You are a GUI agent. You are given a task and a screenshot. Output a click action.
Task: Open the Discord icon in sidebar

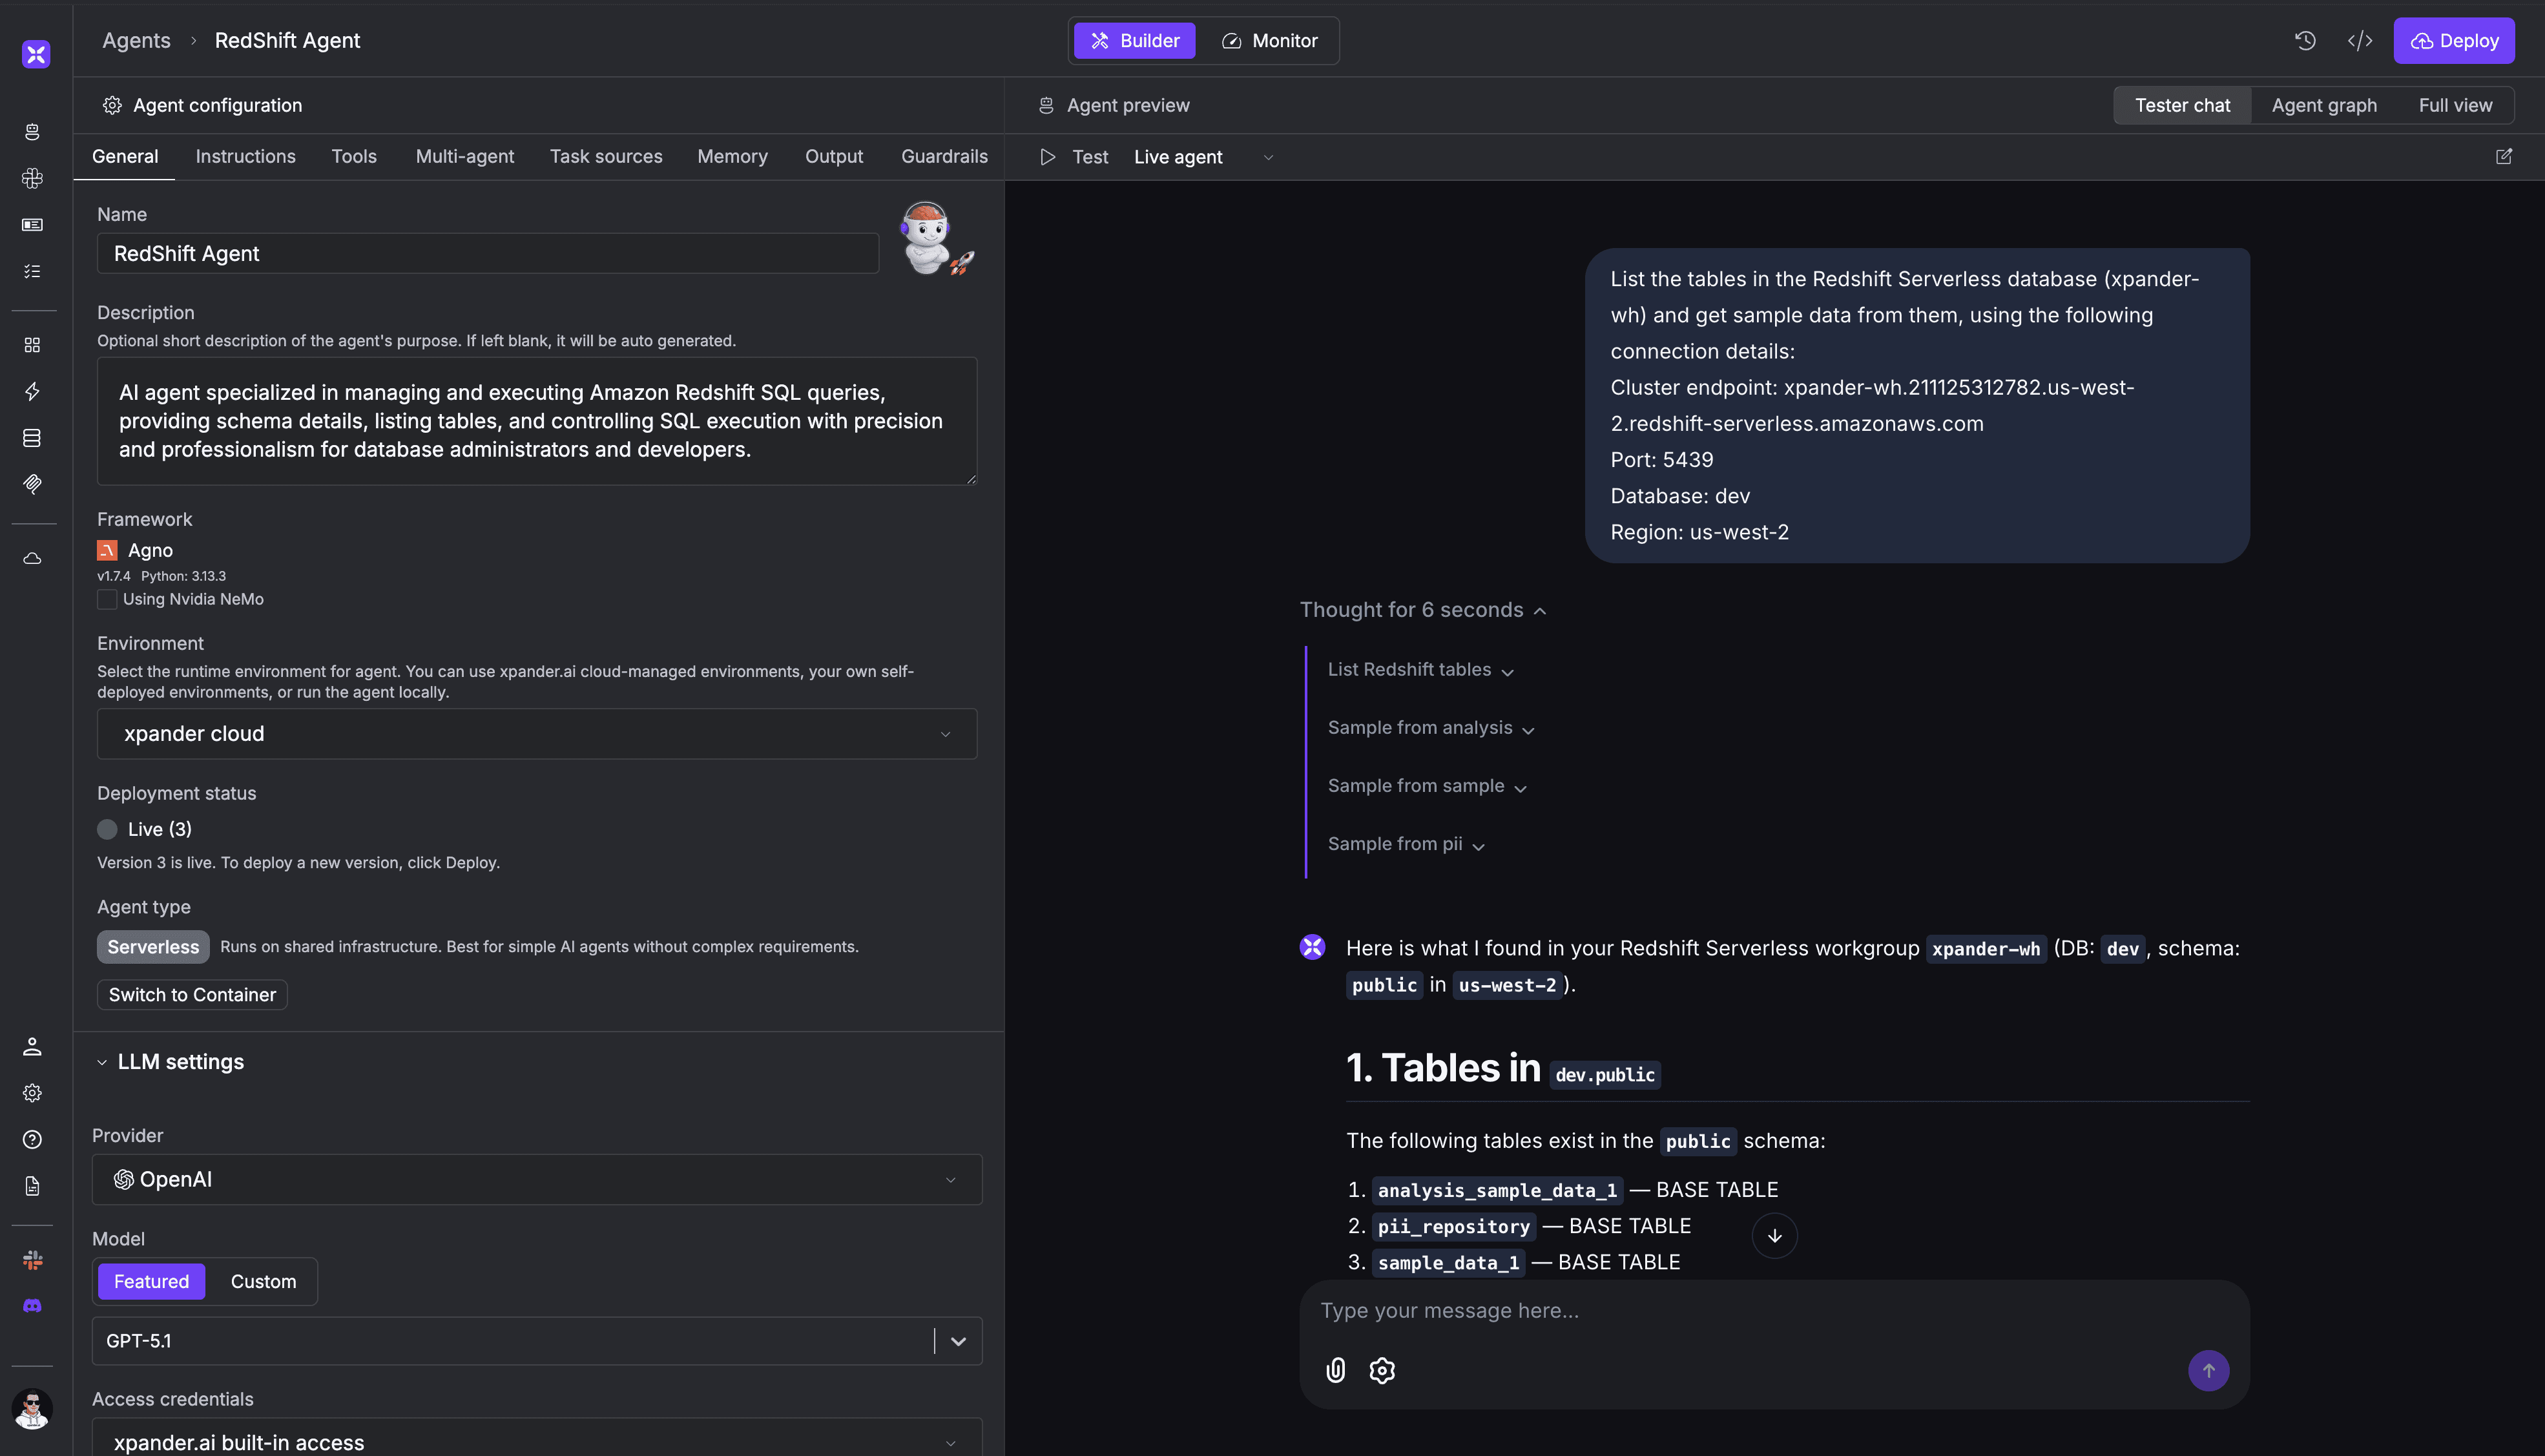pos(32,1306)
